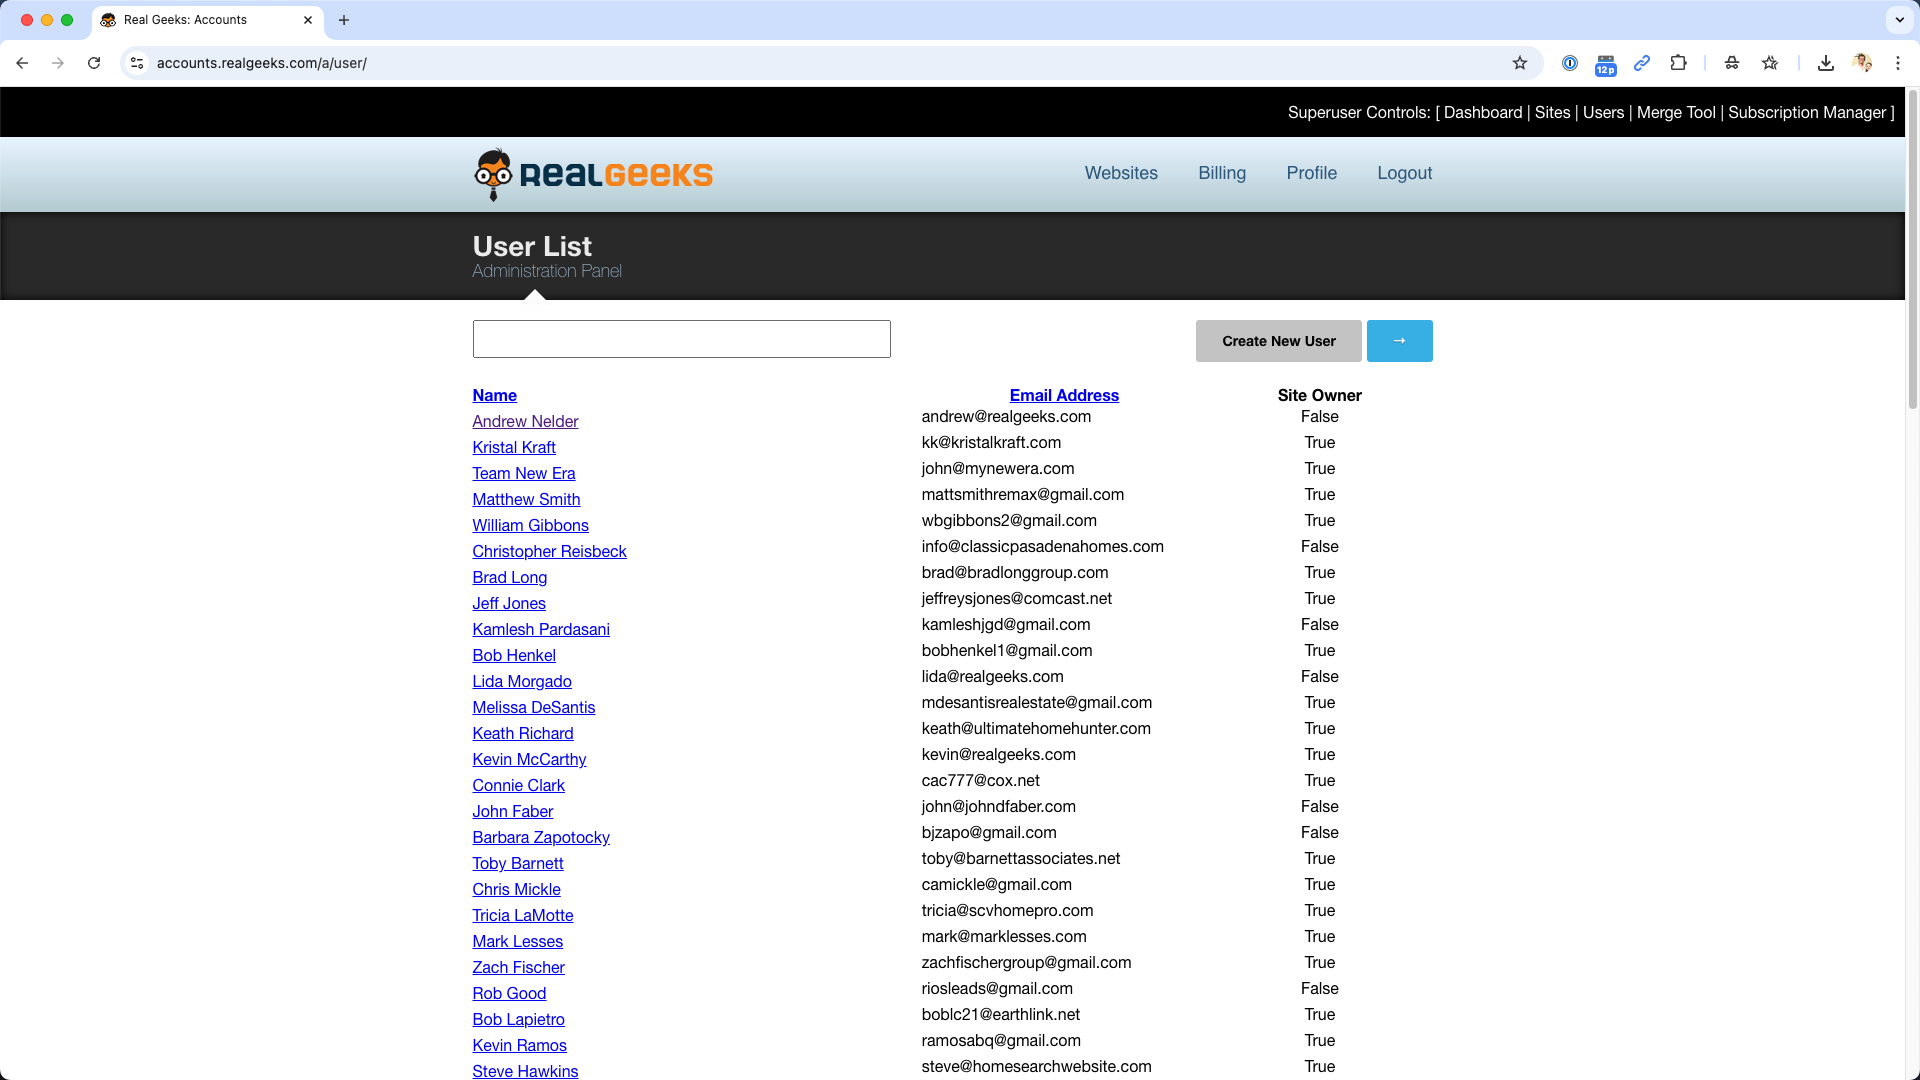1920x1080 pixels.
Task: View site information icon in address bar
Action: pyautogui.click(x=138, y=63)
